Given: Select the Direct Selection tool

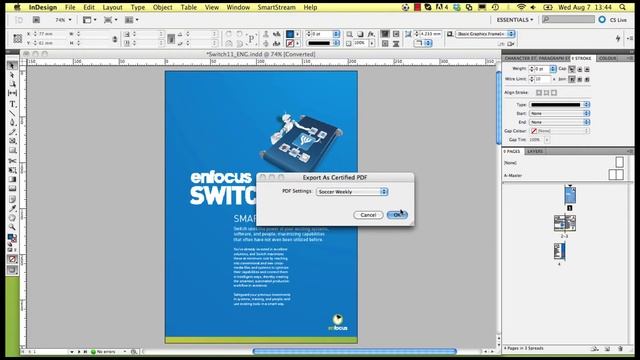Looking at the screenshot, I should pyautogui.click(x=12, y=76).
